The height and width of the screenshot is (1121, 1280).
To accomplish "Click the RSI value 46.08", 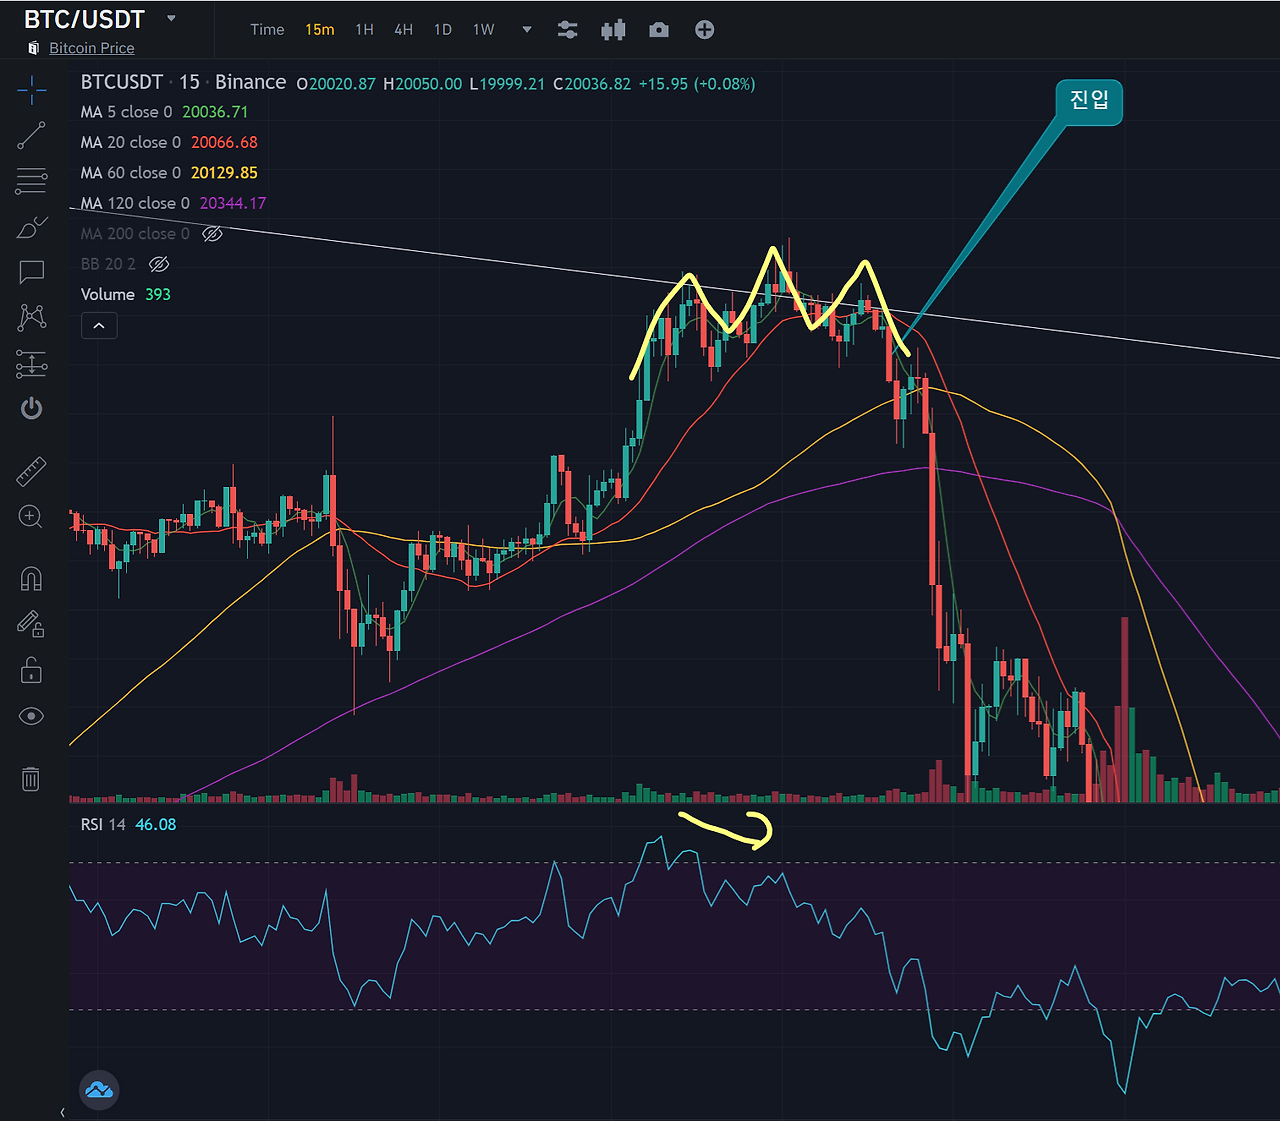I will click(x=156, y=824).
